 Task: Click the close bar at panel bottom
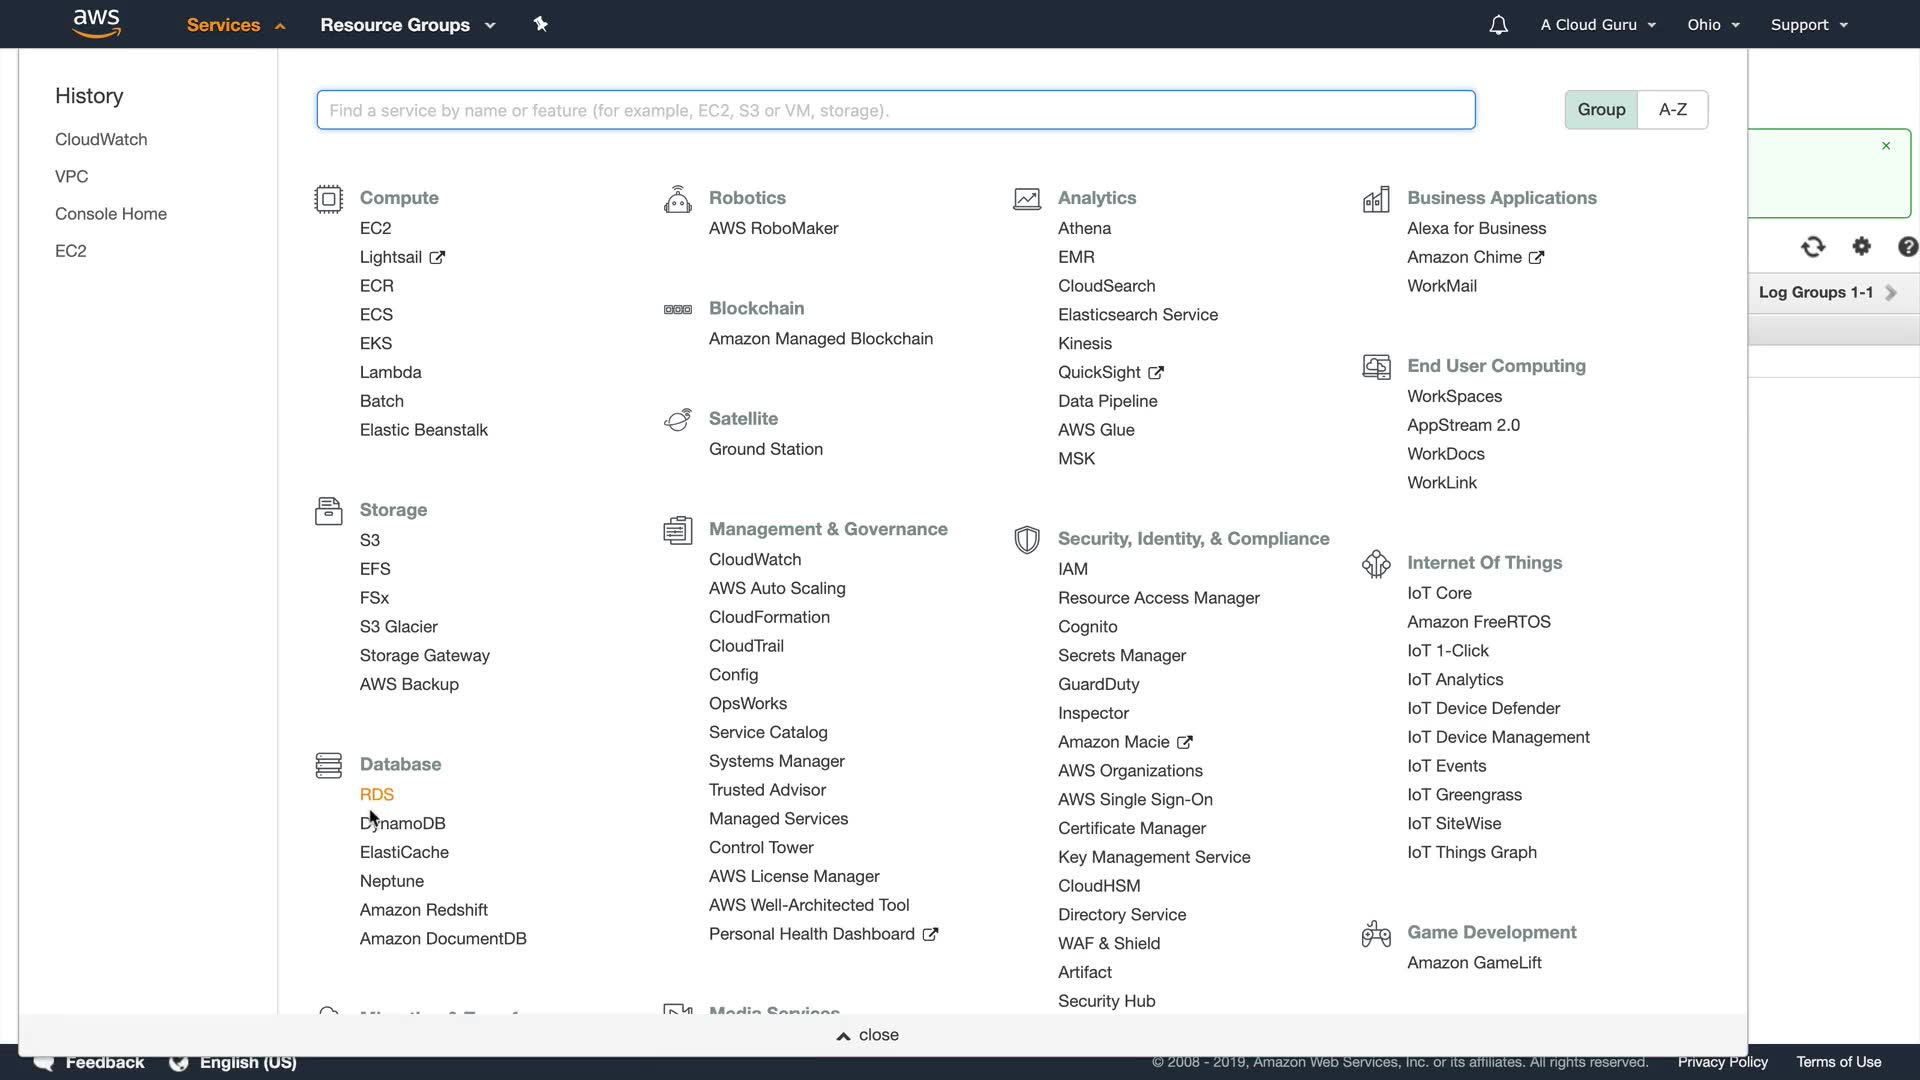(868, 1035)
